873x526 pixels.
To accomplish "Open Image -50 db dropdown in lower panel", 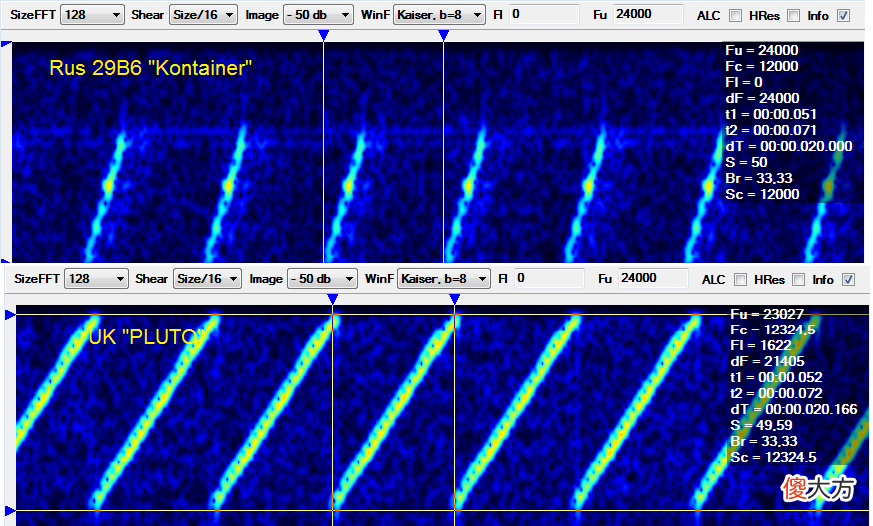I will click(322, 279).
